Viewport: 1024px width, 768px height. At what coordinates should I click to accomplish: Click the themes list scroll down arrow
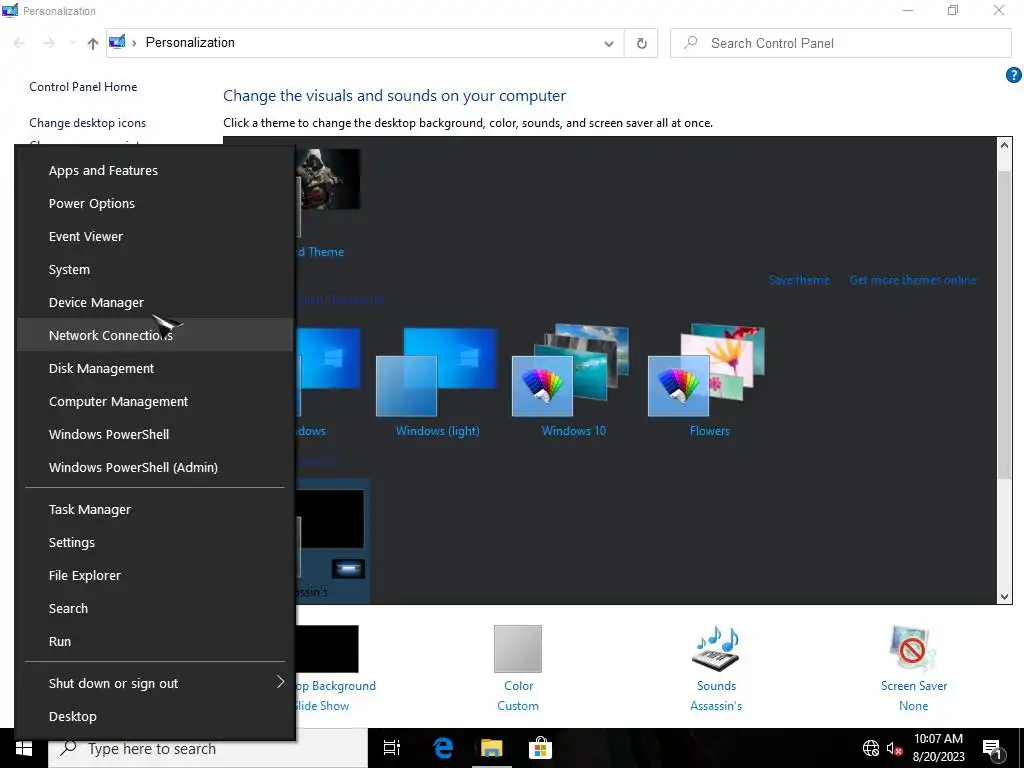(1004, 596)
